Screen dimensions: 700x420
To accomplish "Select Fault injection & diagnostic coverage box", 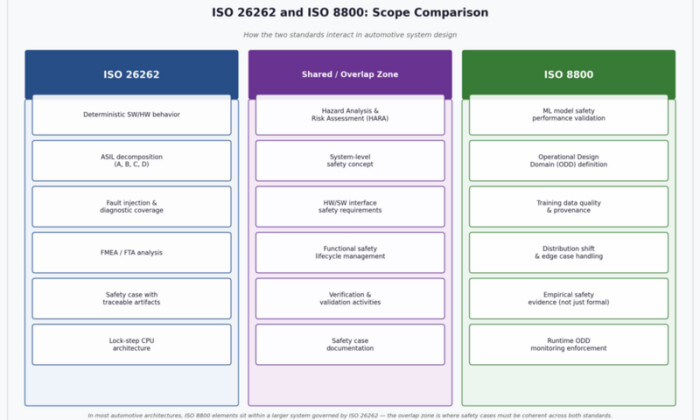I will (131, 206).
